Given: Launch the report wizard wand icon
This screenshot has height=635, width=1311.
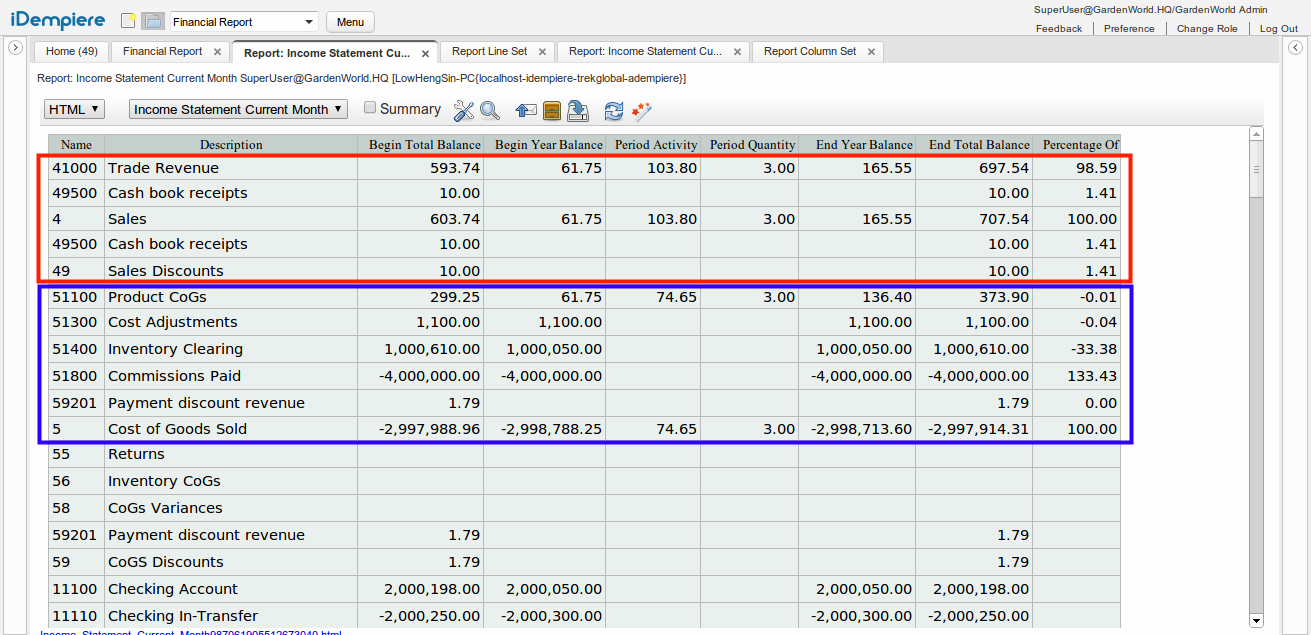Looking at the screenshot, I should pos(640,111).
